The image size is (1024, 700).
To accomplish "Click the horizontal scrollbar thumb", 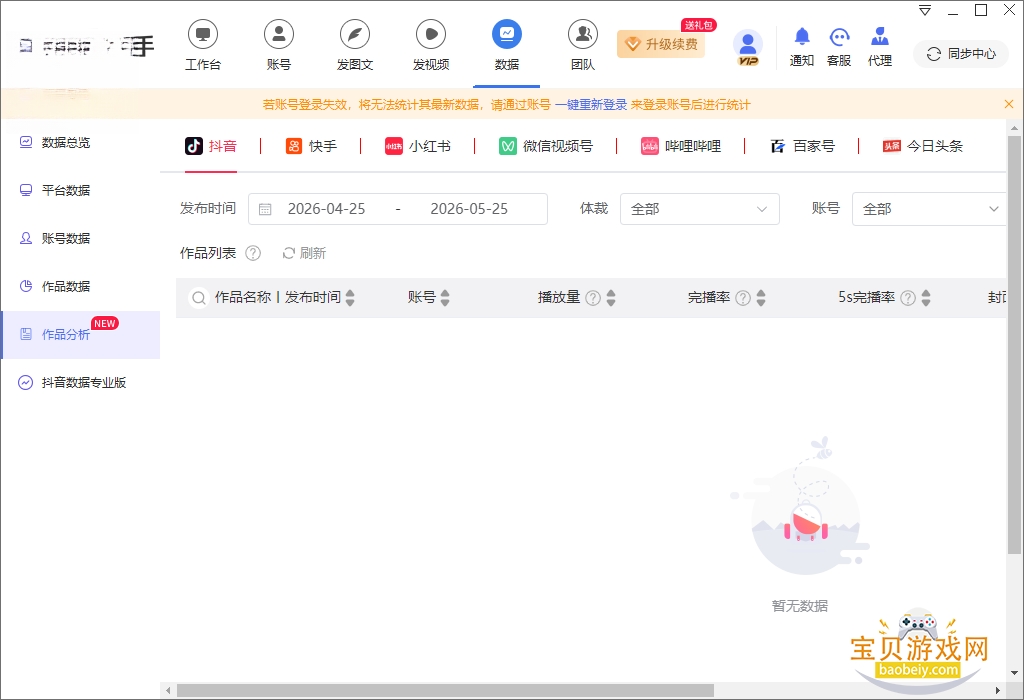I will point(445,690).
